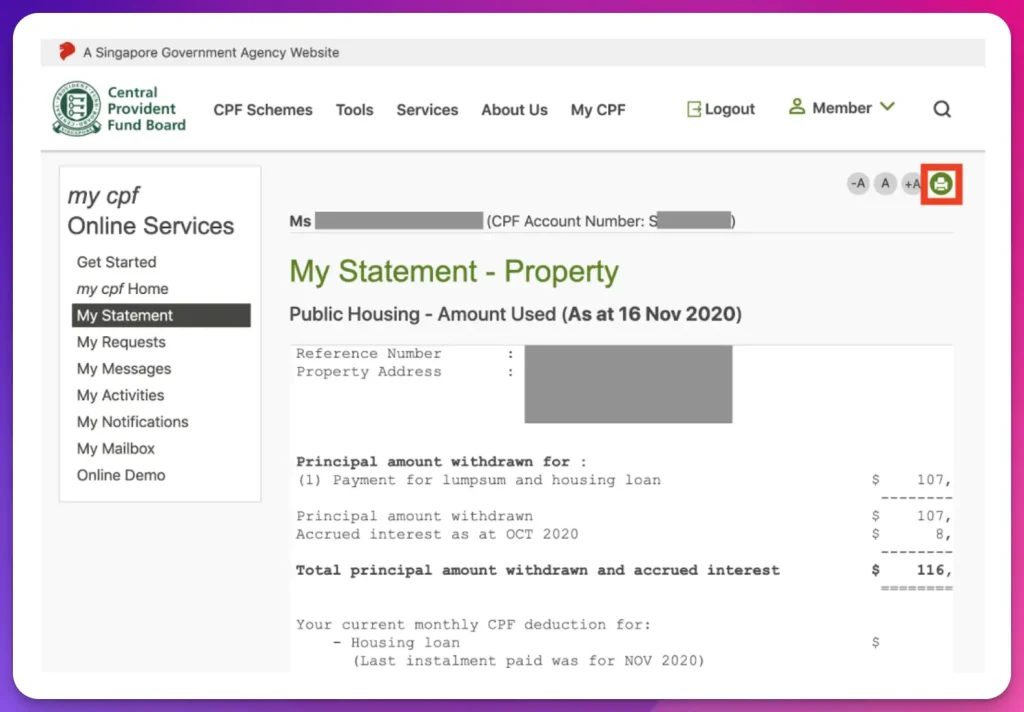The image size is (1024, 712).
Task: Click the green print statement icon
Action: (940, 184)
